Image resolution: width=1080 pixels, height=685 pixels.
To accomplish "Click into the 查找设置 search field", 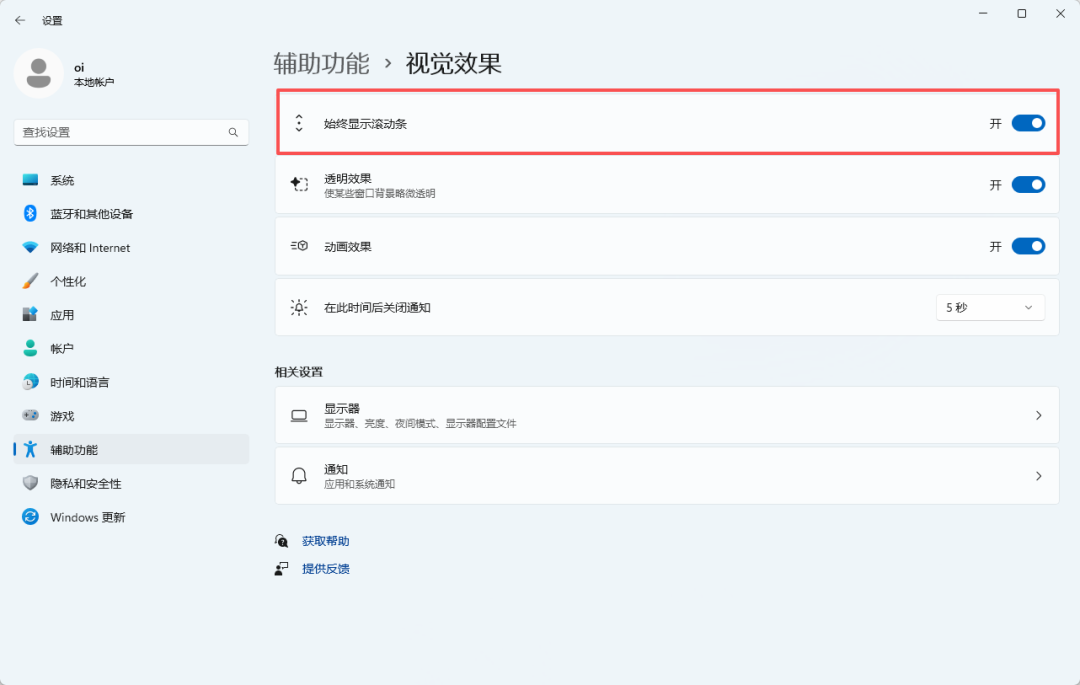I will coord(131,132).
